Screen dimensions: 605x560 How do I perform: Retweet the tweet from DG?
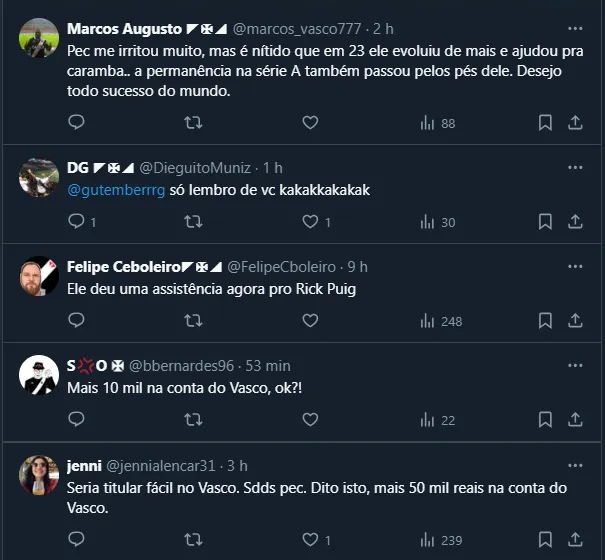(194, 222)
